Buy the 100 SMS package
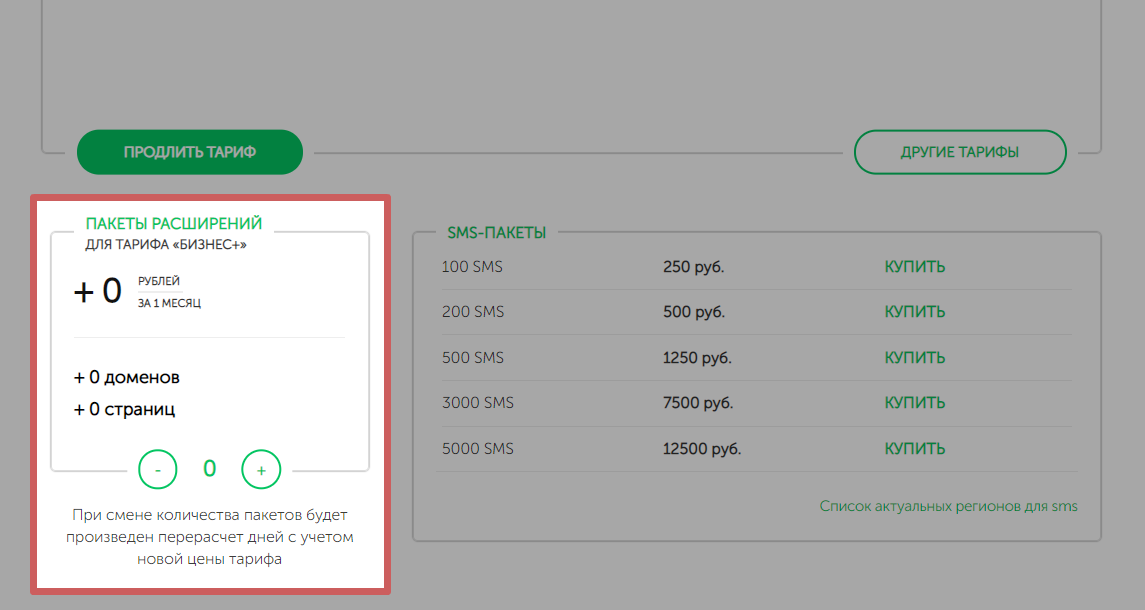1145x610 pixels. (914, 267)
